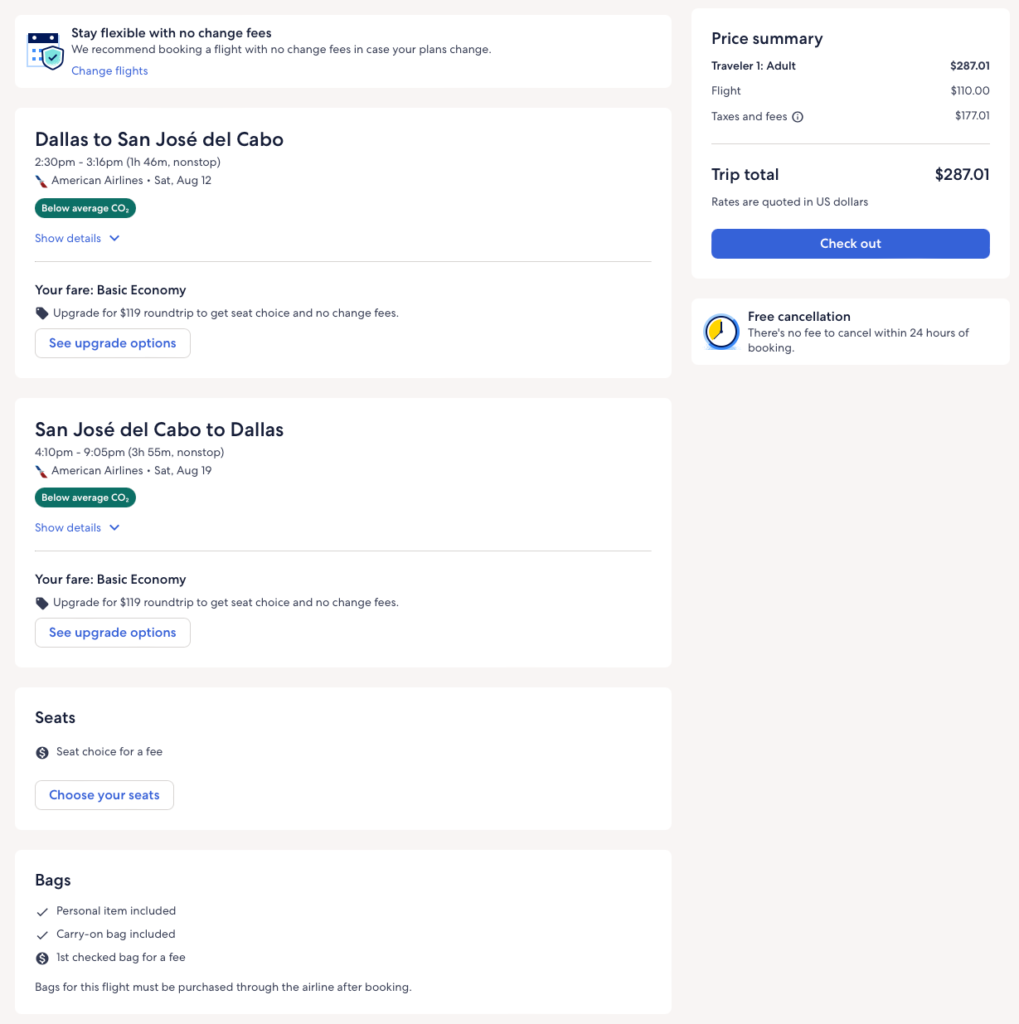Click the calendar shield flexible booking icon
1019x1024 pixels.
(46, 51)
